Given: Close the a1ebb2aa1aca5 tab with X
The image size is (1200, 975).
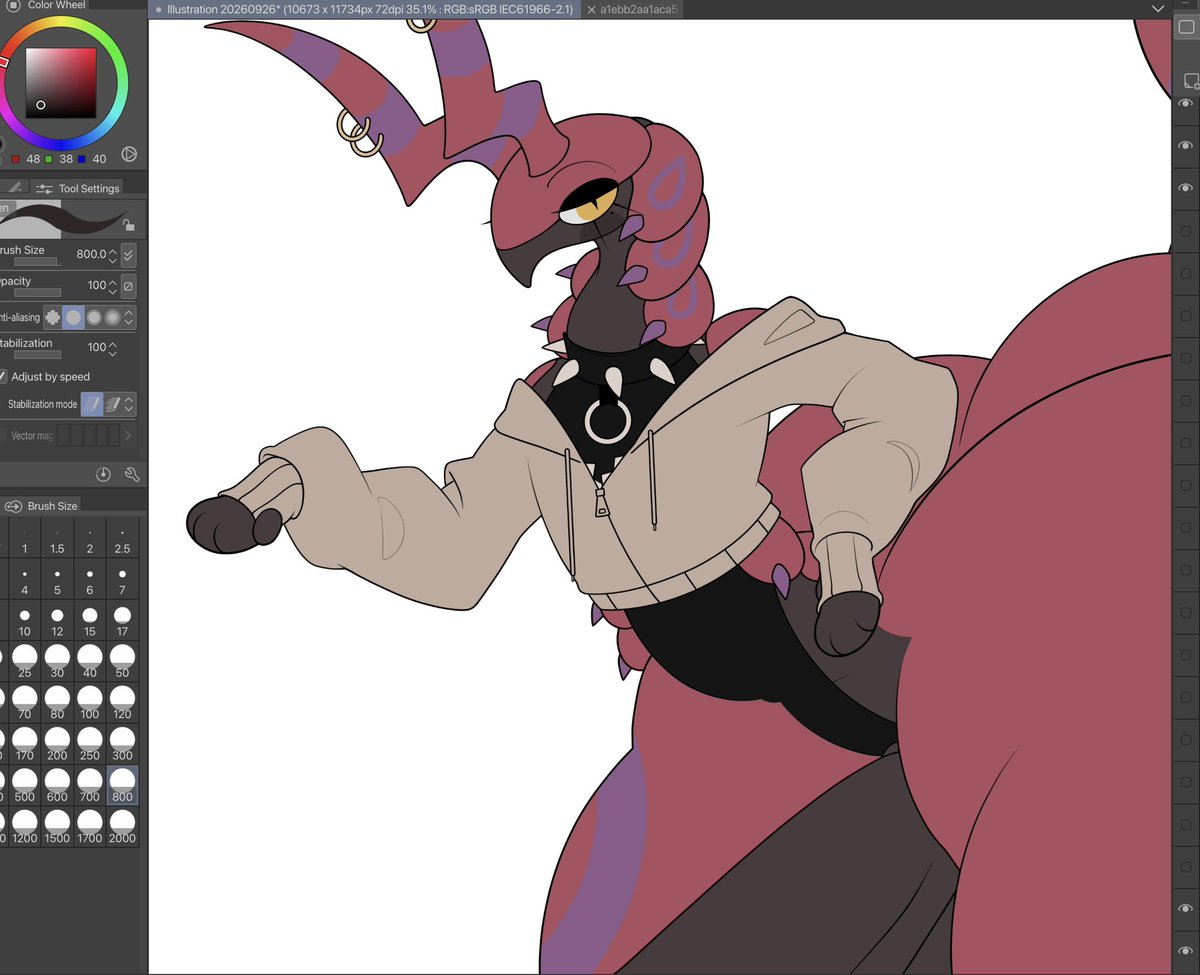Looking at the screenshot, I should pyautogui.click(x=591, y=9).
